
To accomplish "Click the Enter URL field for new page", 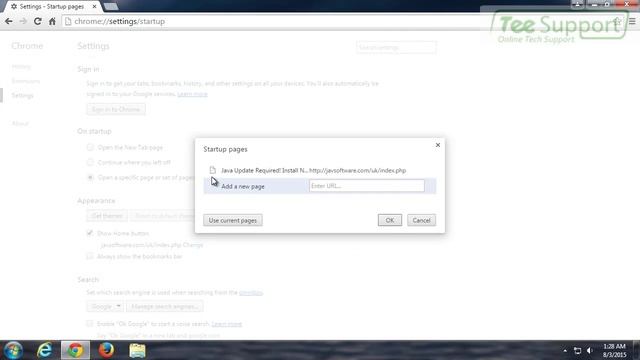I will (x=367, y=186).
